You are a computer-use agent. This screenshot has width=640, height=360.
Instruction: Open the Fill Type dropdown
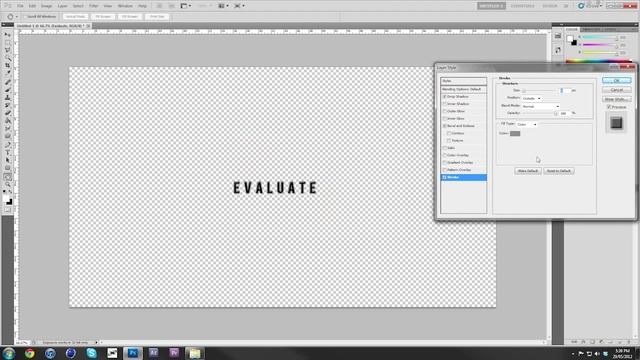pos(527,124)
